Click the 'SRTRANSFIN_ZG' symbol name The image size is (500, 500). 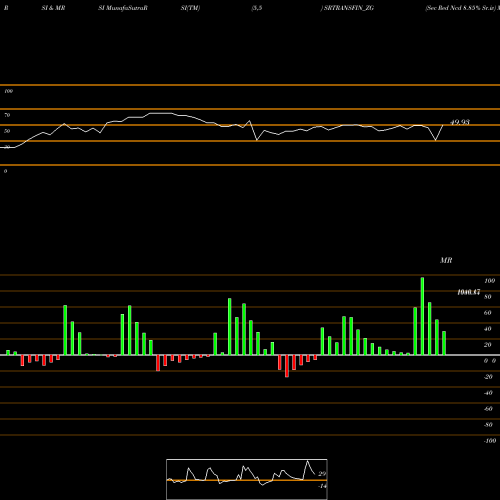click(349, 8)
